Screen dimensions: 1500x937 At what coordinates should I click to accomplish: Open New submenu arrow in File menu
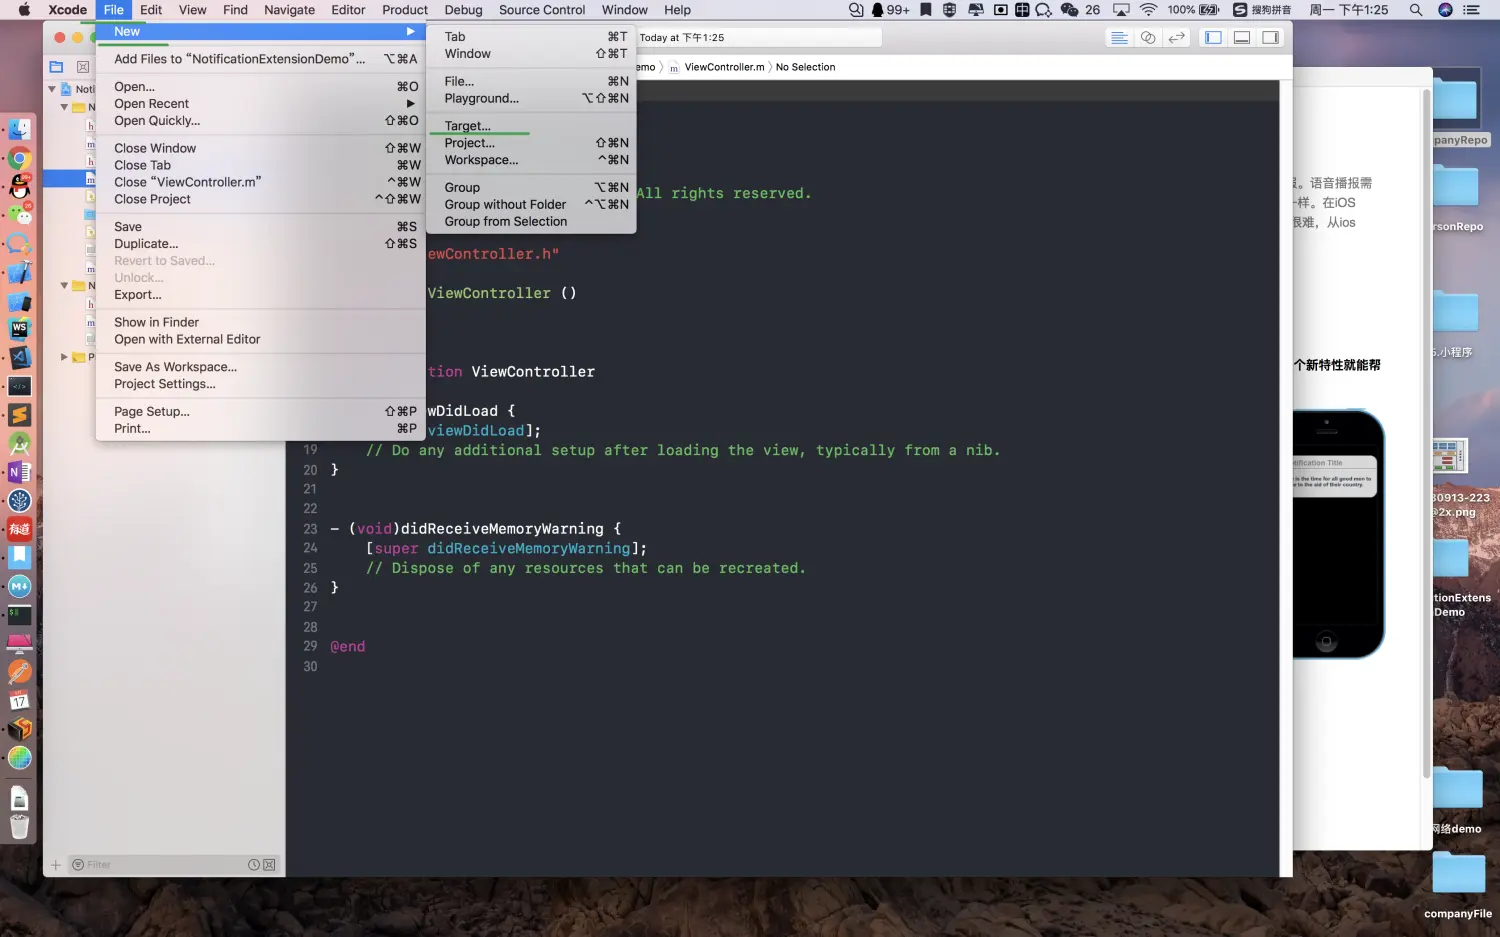410,32
